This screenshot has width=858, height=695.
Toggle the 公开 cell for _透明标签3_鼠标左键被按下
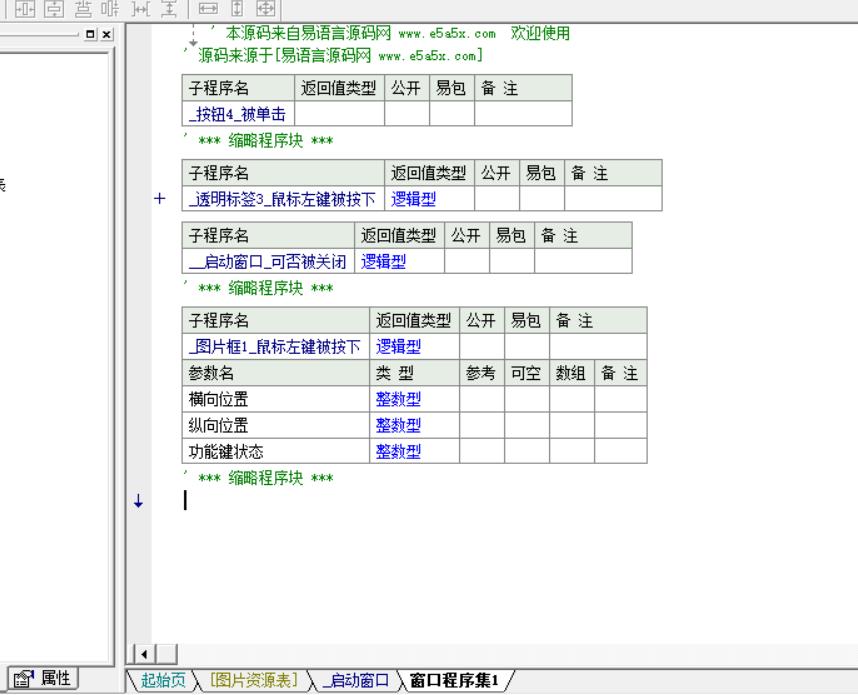point(496,199)
